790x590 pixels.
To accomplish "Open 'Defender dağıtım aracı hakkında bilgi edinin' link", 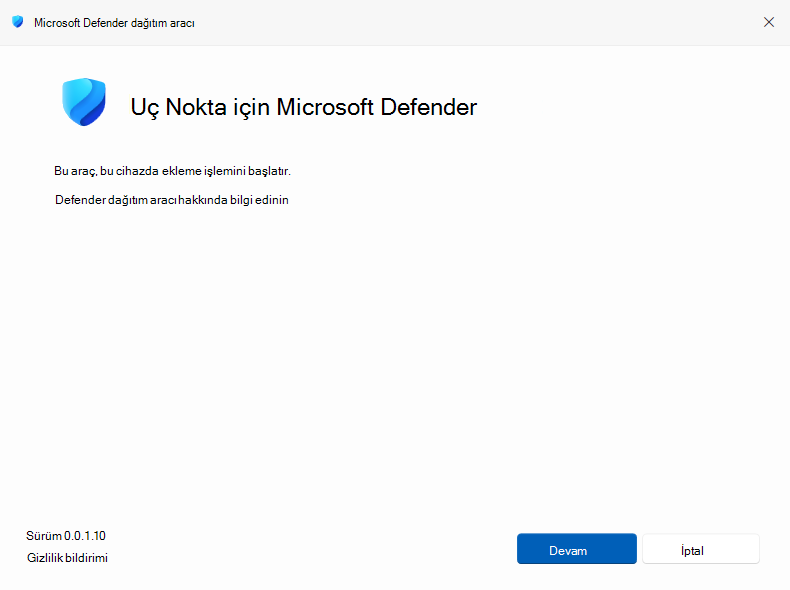I will tap(172, 200).
